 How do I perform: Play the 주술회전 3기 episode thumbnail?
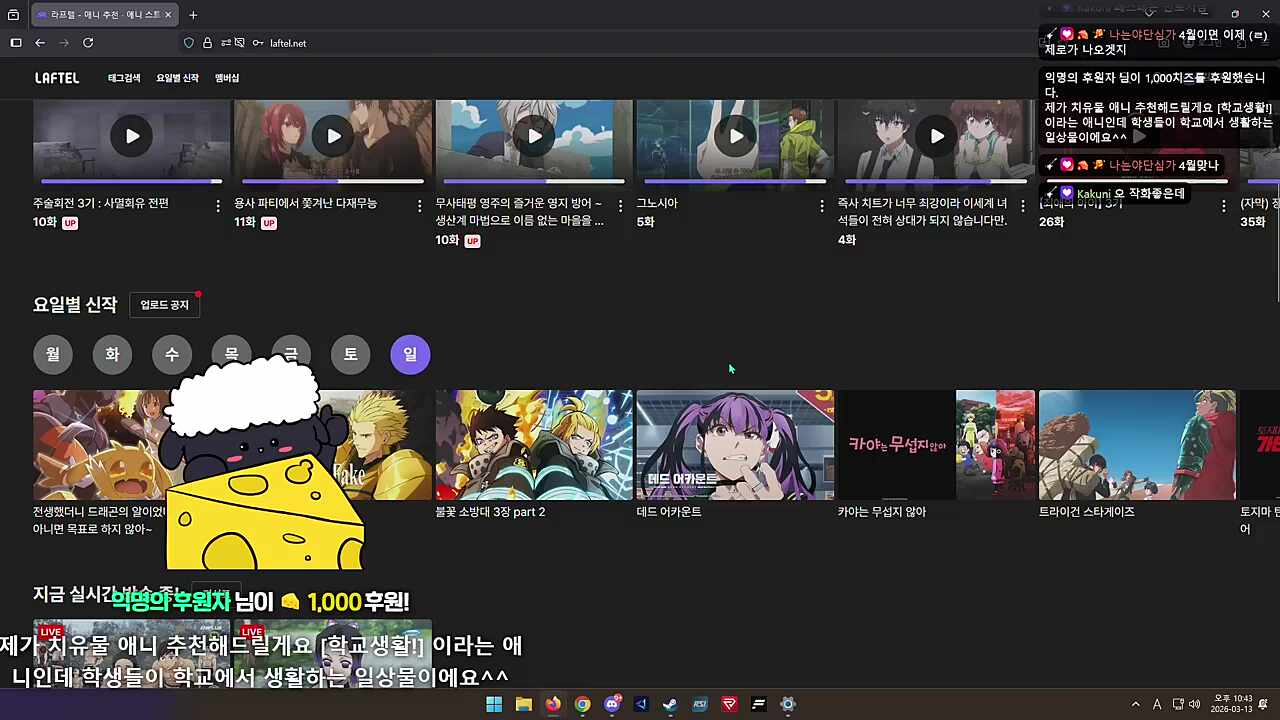click(131, 136)
